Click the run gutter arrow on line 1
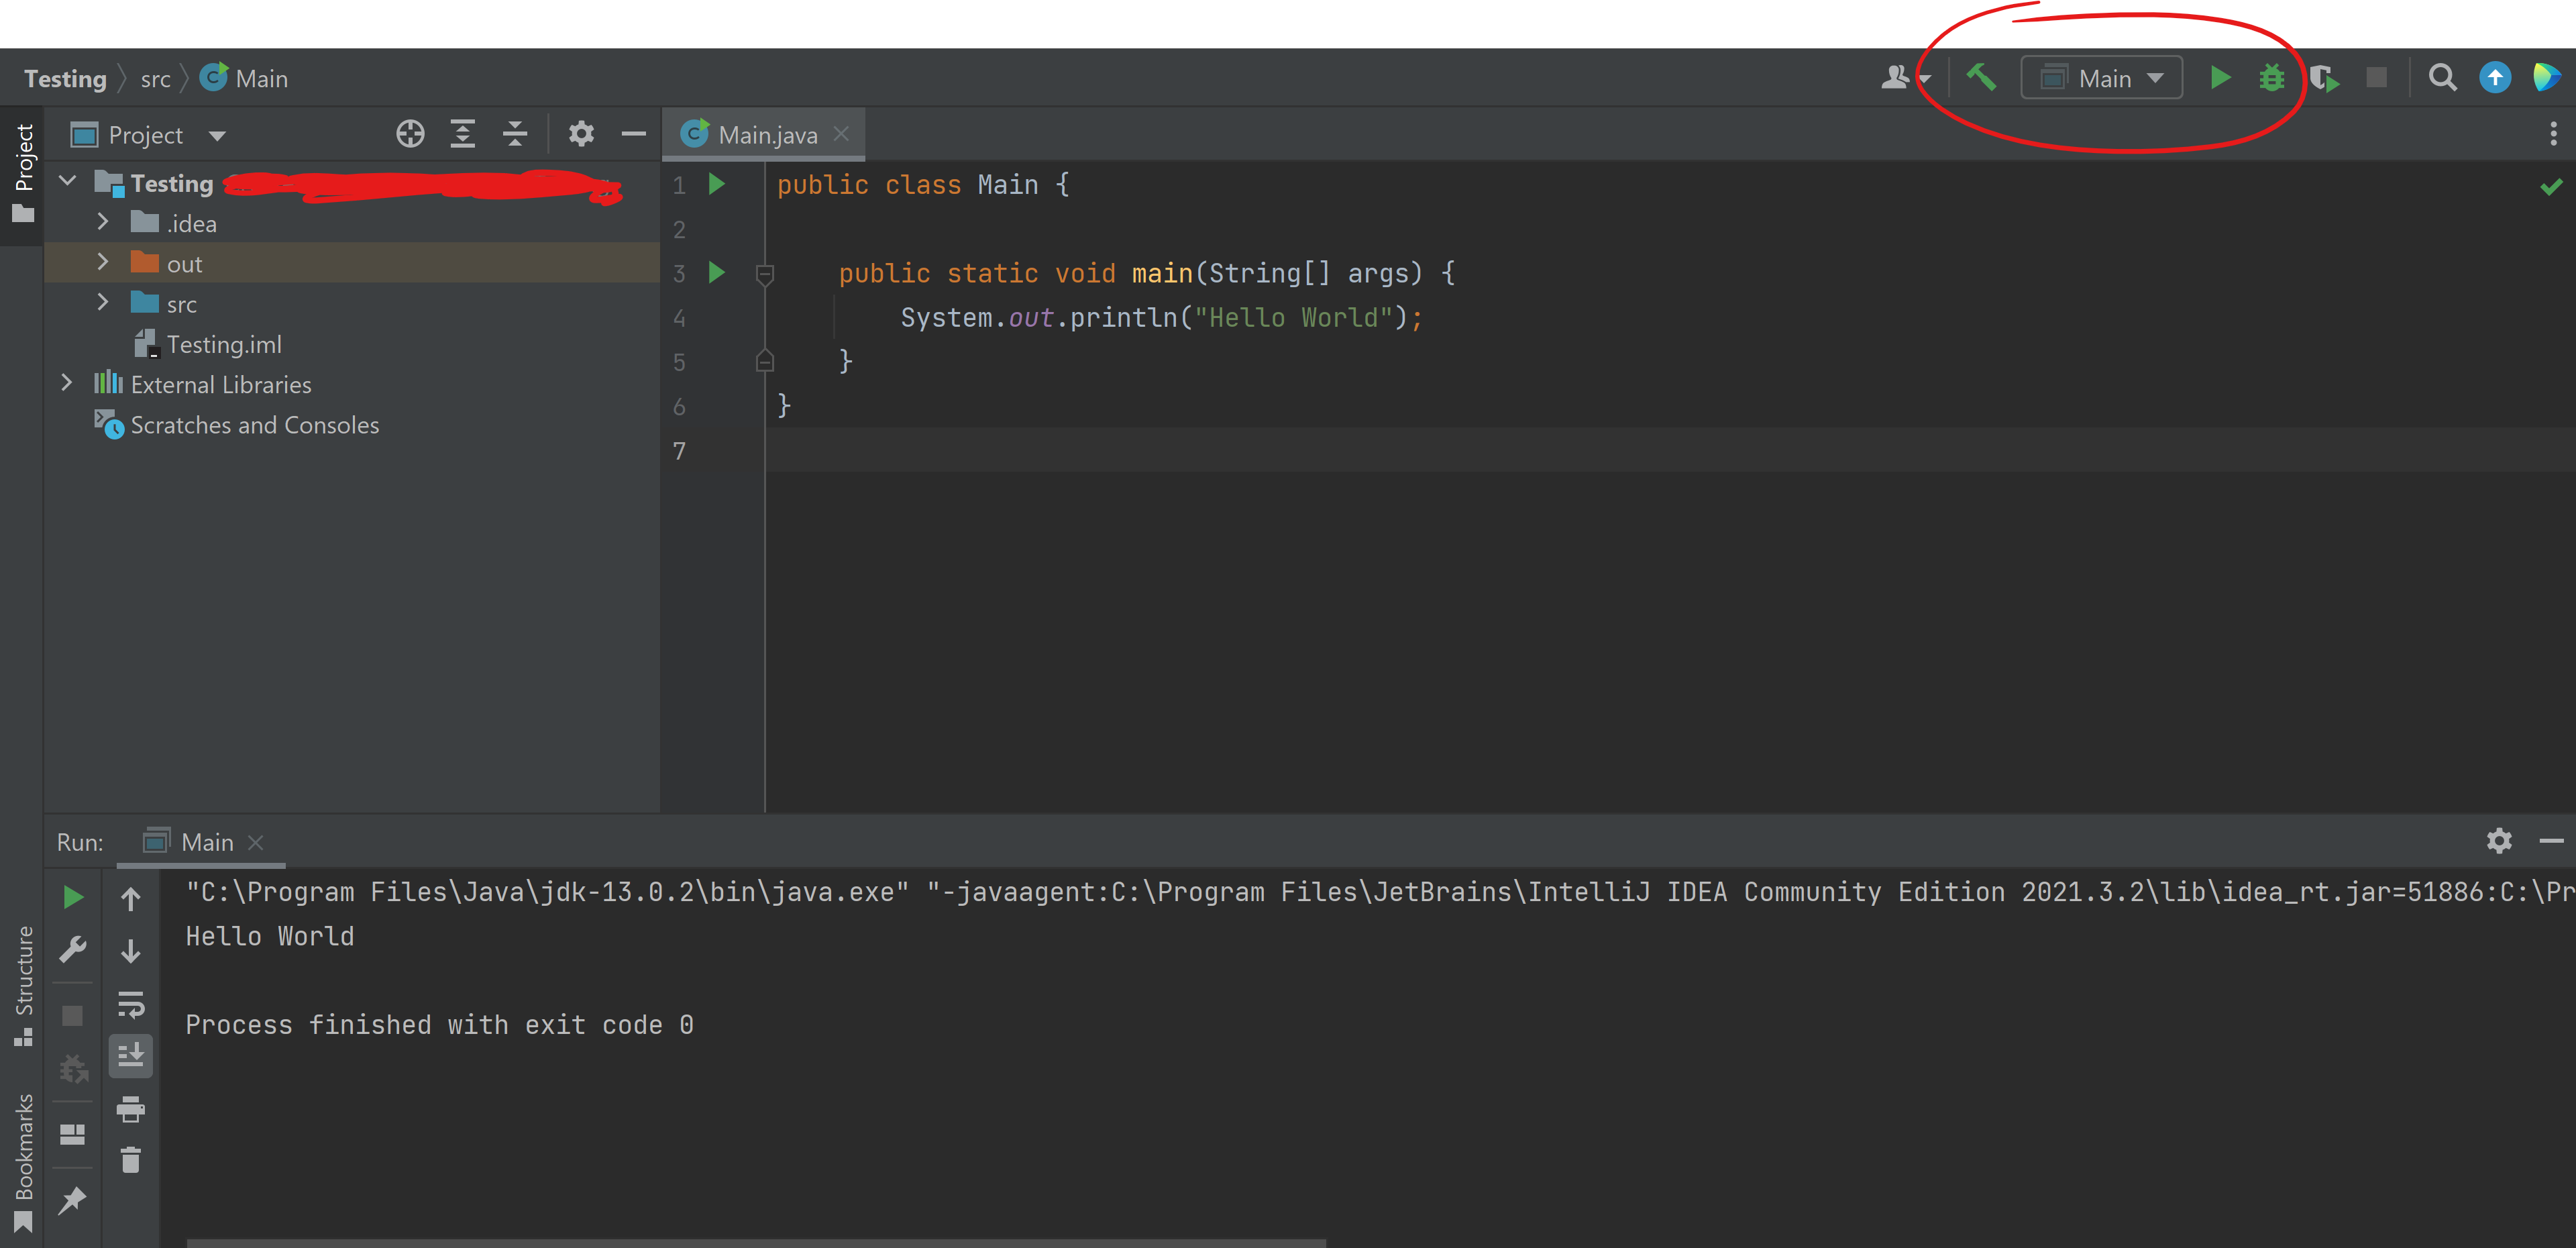Viewport: 2576px width, 1248px height. point(716,184)
